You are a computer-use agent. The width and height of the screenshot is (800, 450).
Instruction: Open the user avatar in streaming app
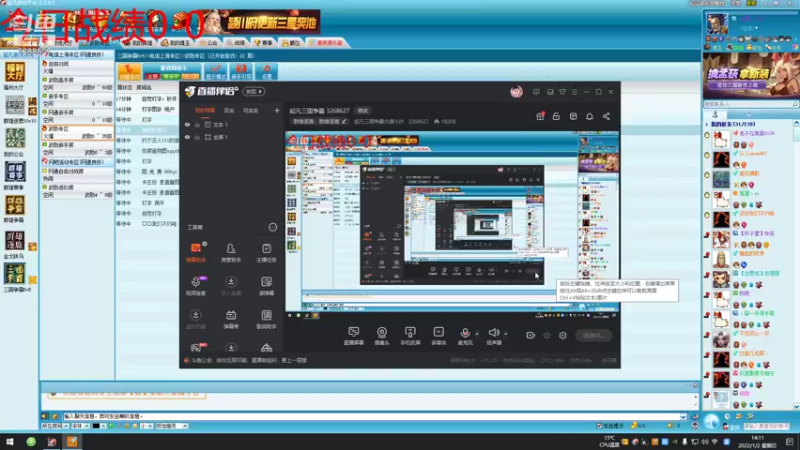pyautogui.click(x=516, y=92)
